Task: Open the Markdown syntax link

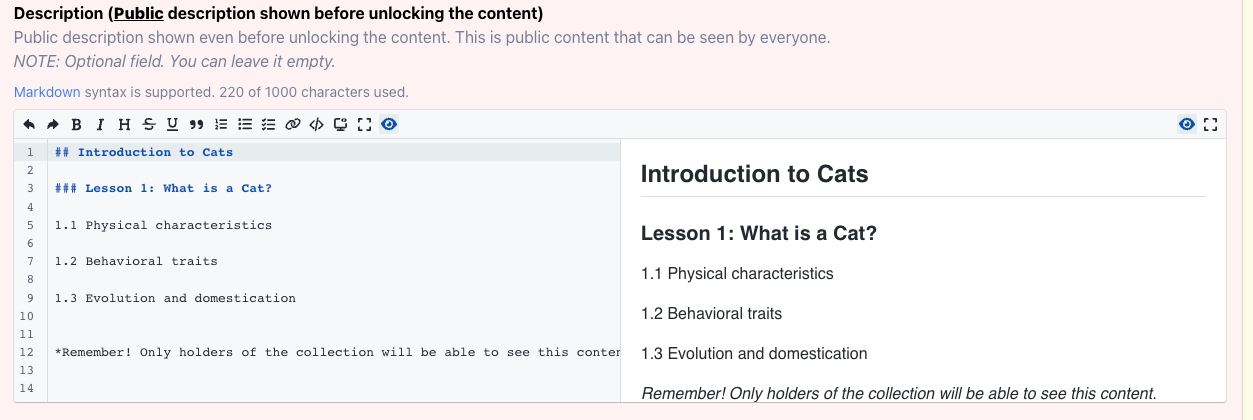Action: point(47,92)
